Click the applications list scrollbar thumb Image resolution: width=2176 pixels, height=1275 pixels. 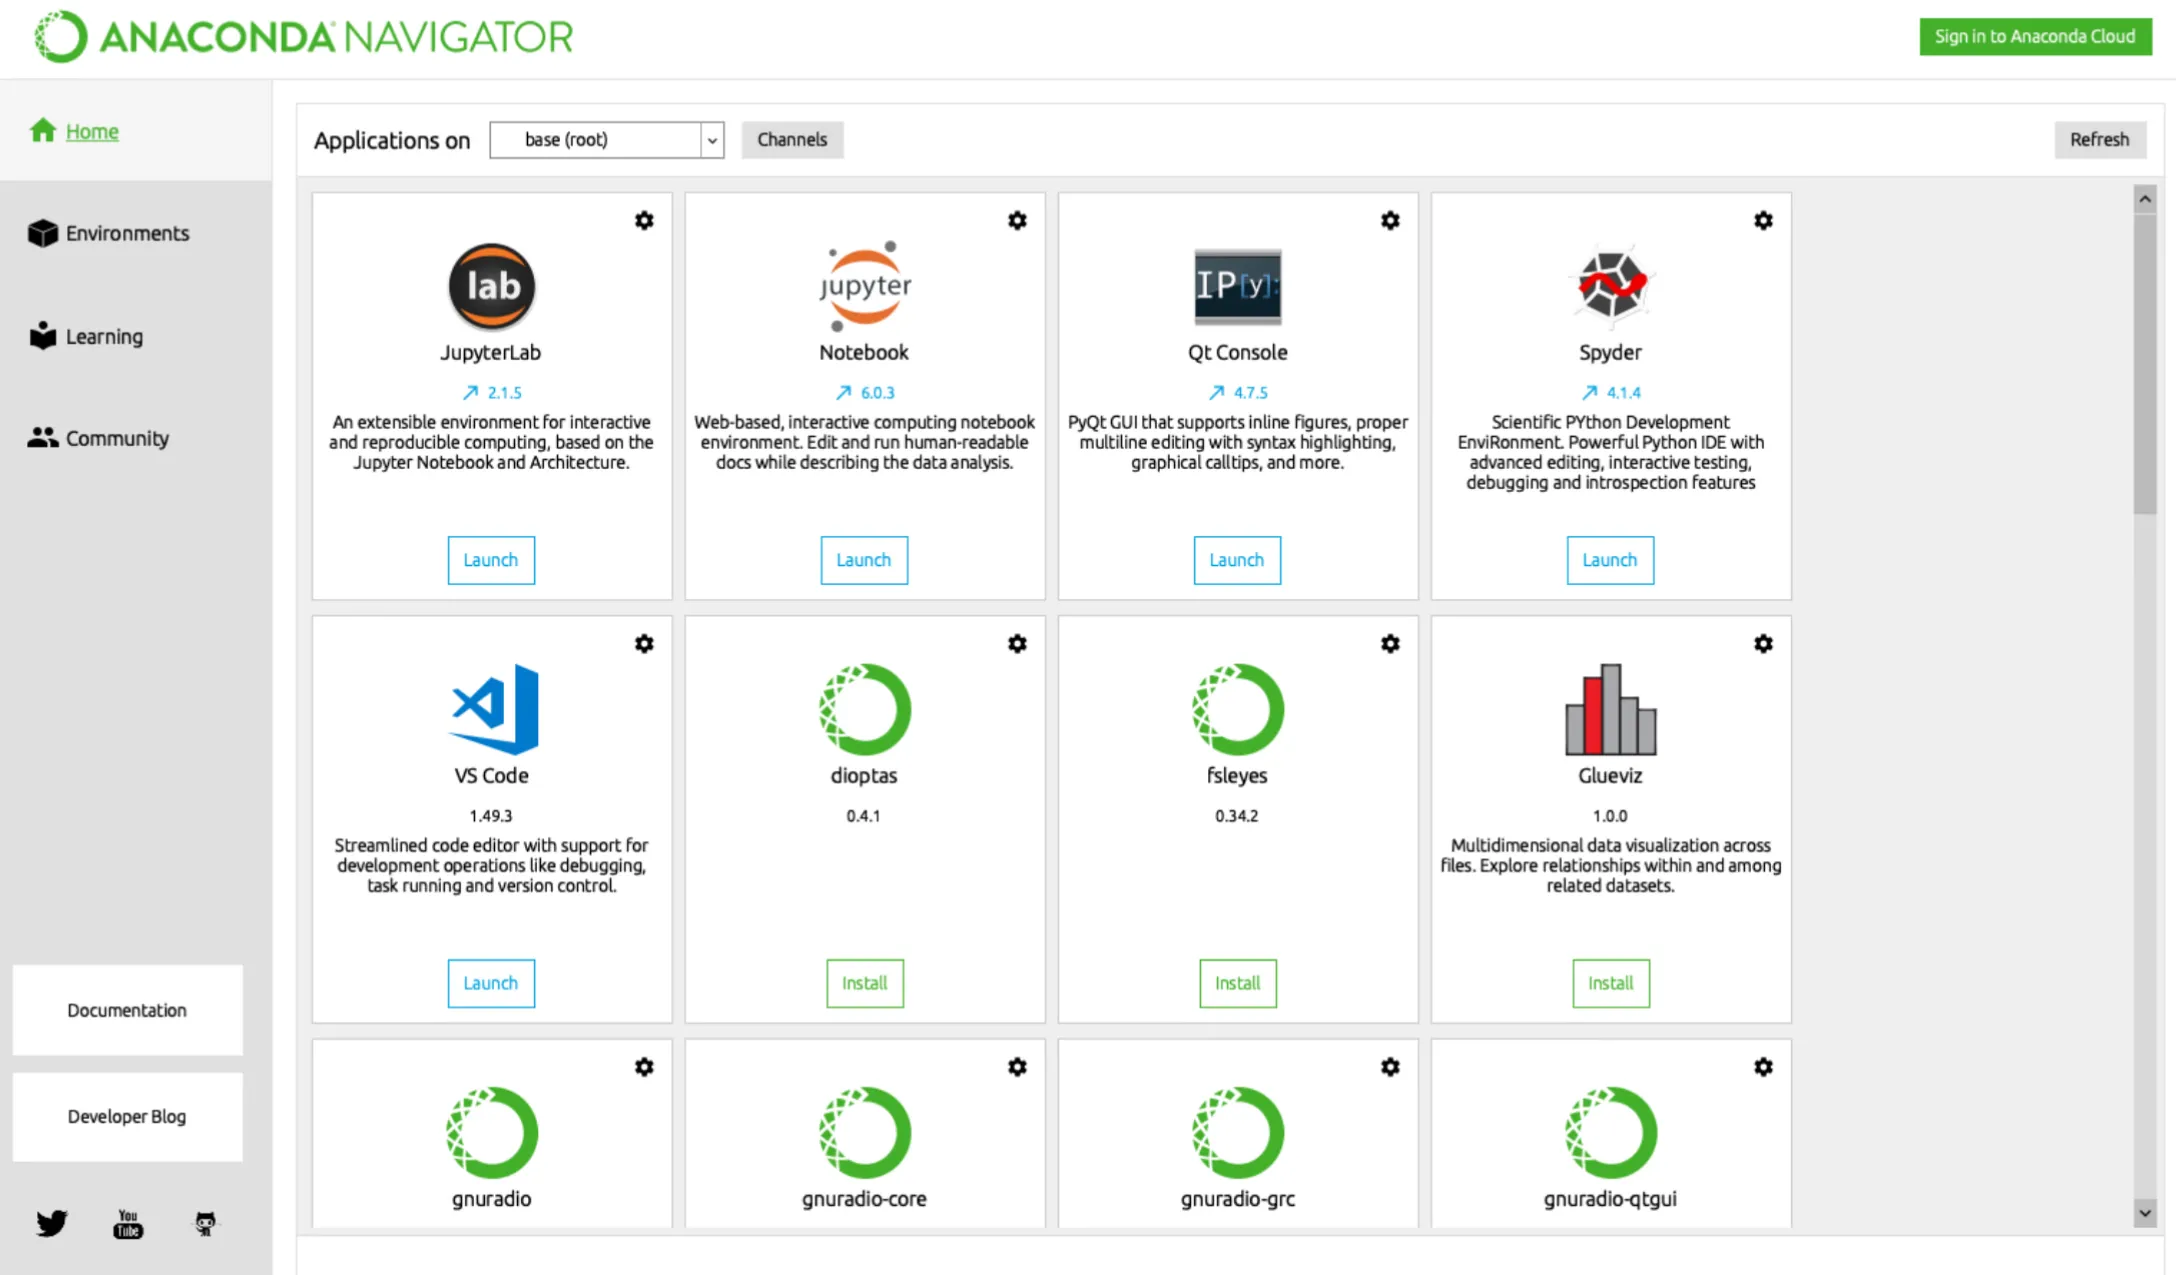pos(2145,364)
